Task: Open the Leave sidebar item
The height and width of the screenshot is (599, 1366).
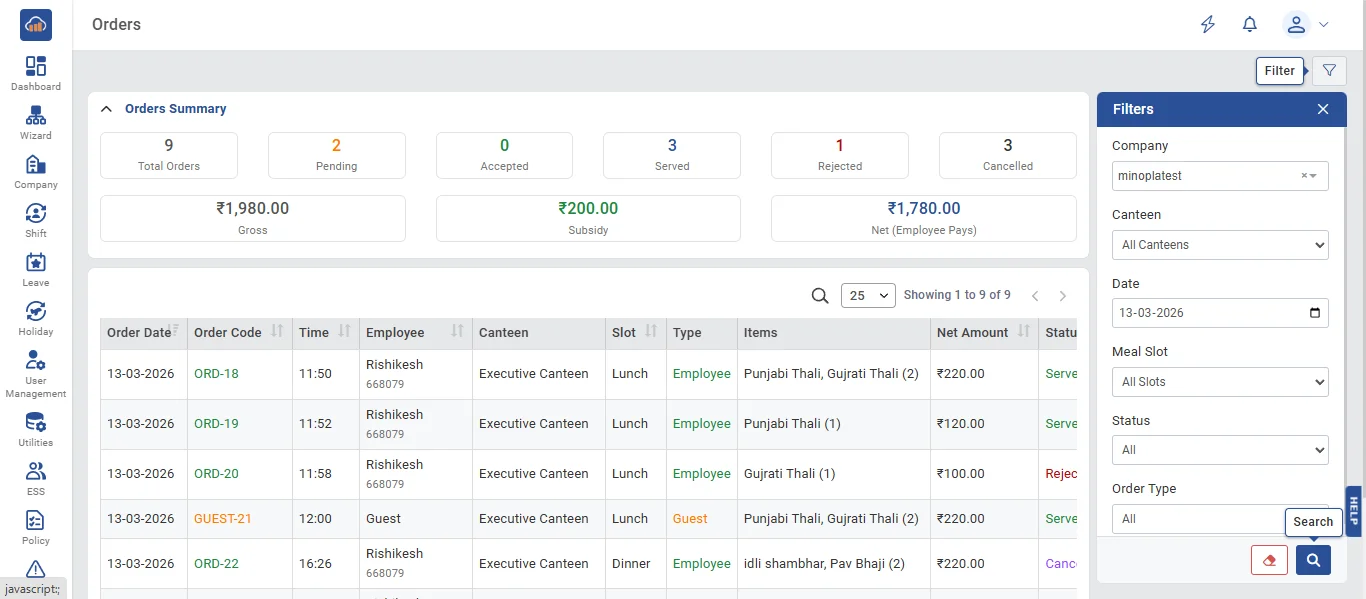Action: click(x=36, y=270)
